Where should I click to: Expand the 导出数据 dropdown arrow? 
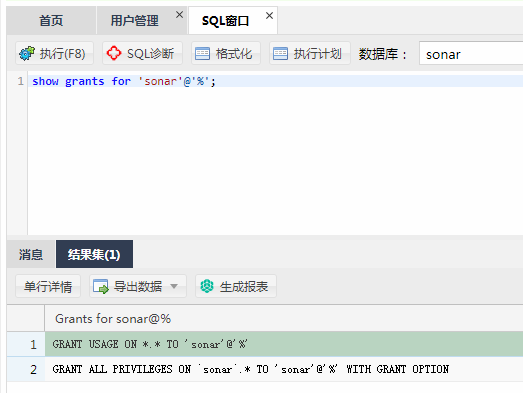click(x=174, y=286)
